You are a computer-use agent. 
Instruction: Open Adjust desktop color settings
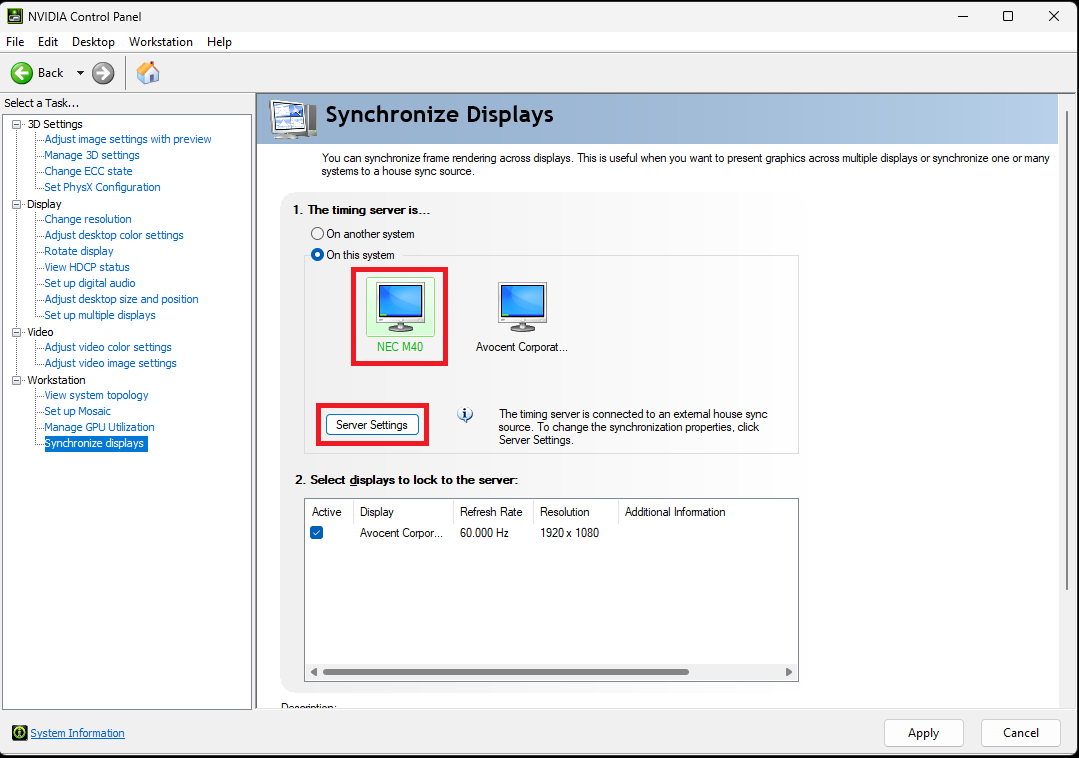(114, 235)
